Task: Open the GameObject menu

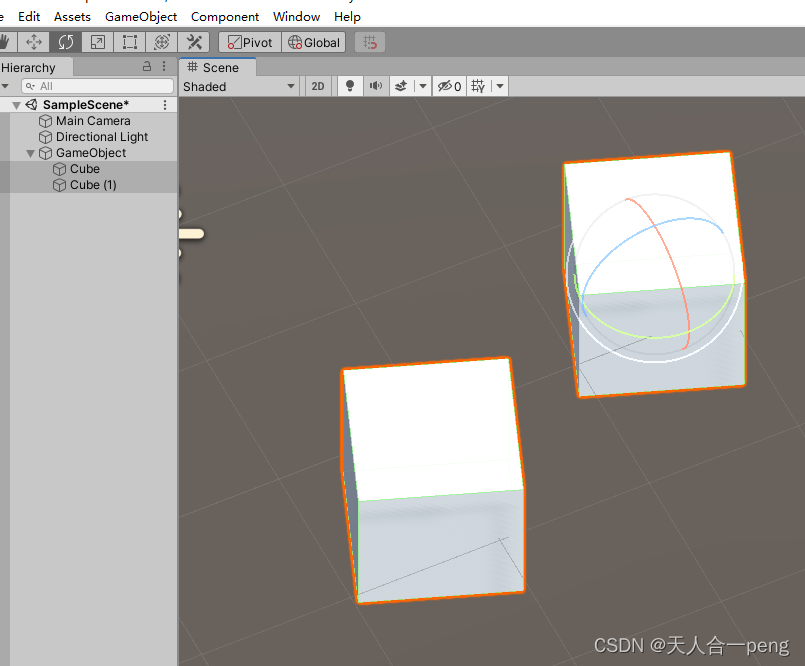Action: [140, 16]
